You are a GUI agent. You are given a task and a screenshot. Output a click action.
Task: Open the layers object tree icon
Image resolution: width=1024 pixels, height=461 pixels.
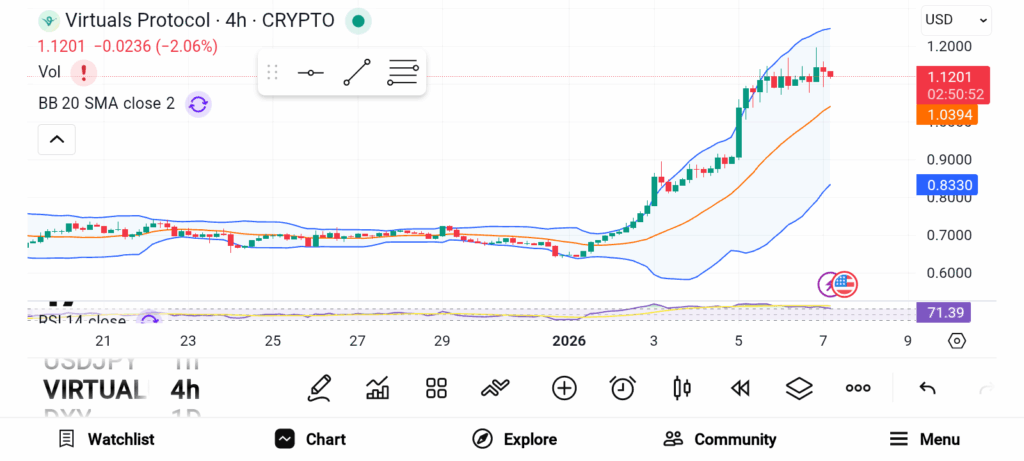pos(798,388)
